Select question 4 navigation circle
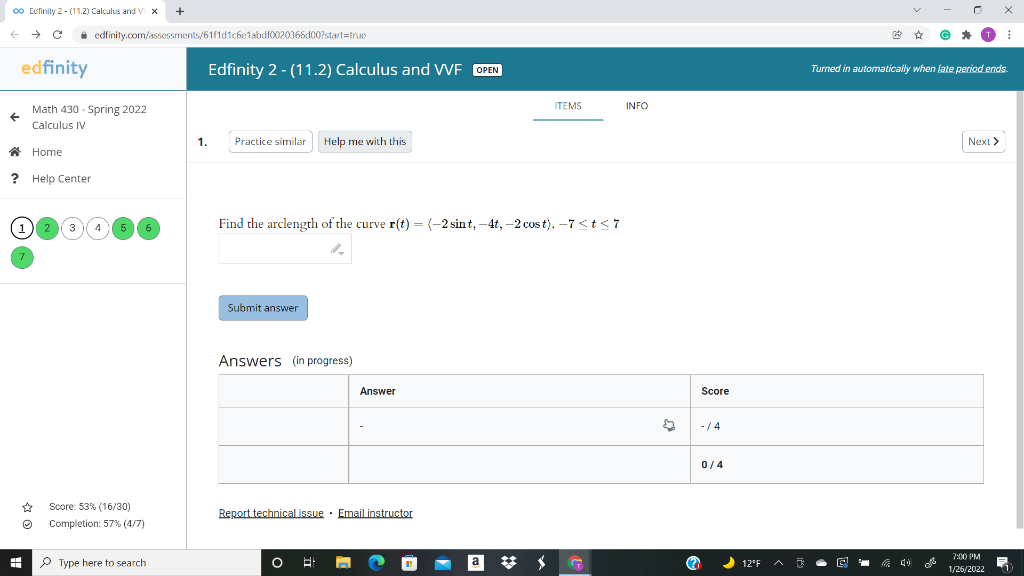 pos(97,228)
